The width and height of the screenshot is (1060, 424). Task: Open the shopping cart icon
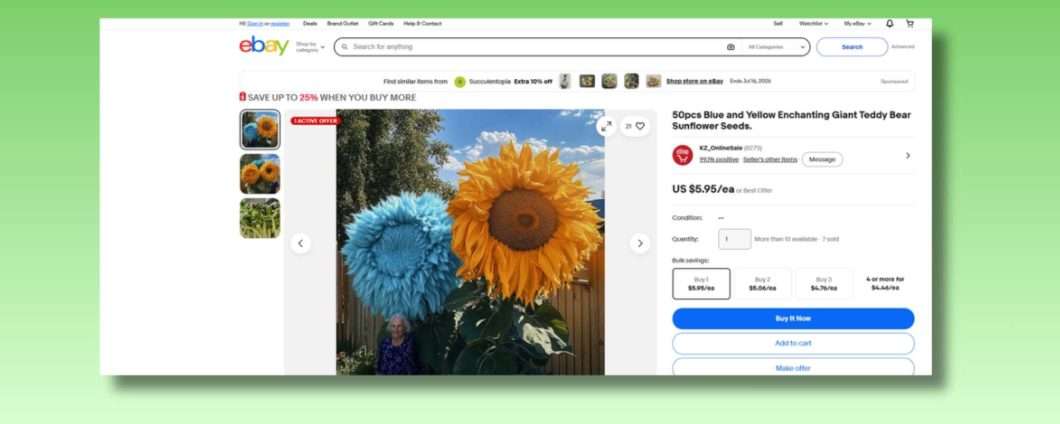(909, 24)
